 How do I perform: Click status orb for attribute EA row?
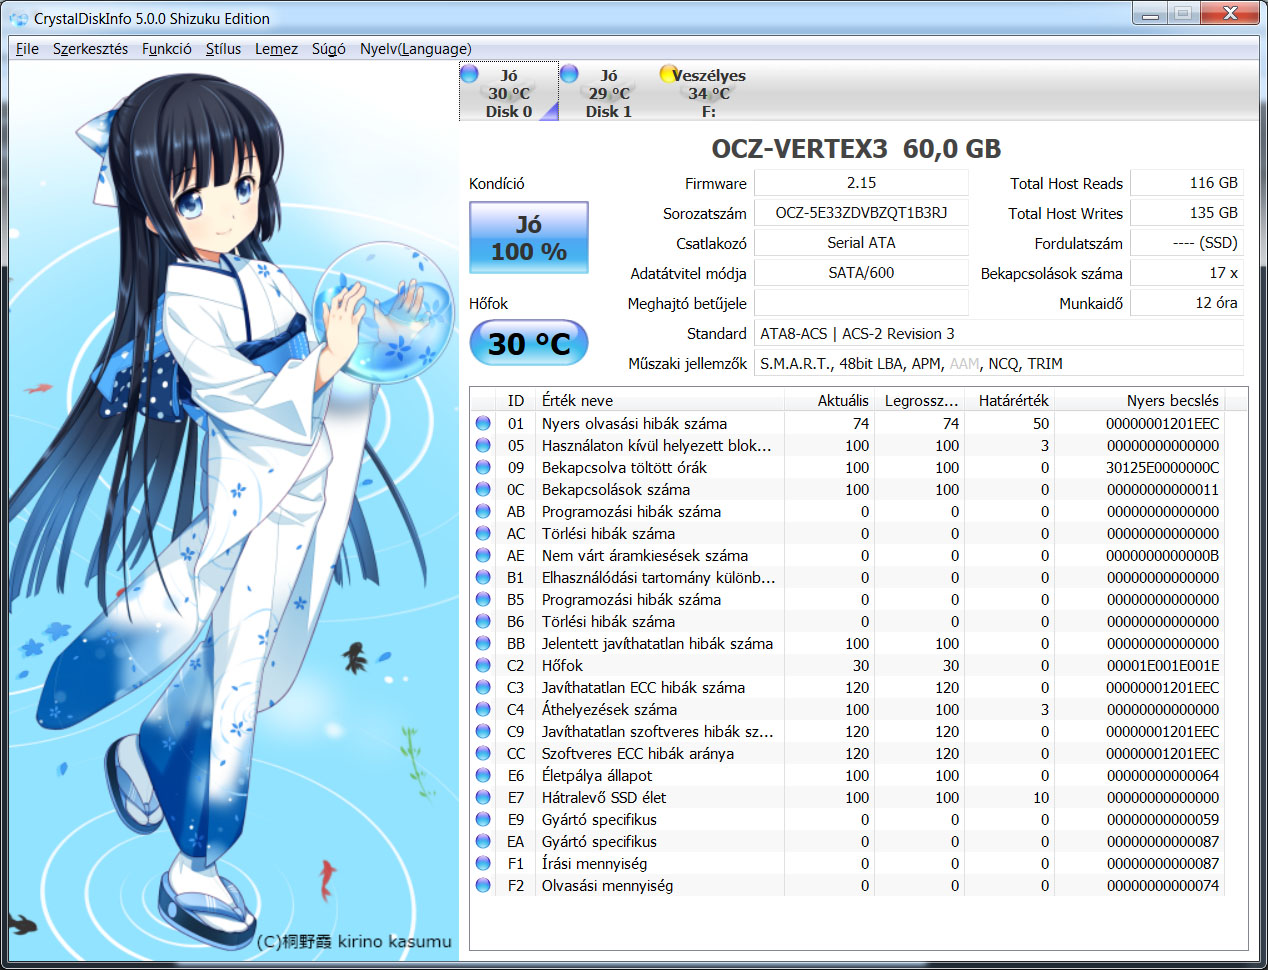tap(483, 841)
